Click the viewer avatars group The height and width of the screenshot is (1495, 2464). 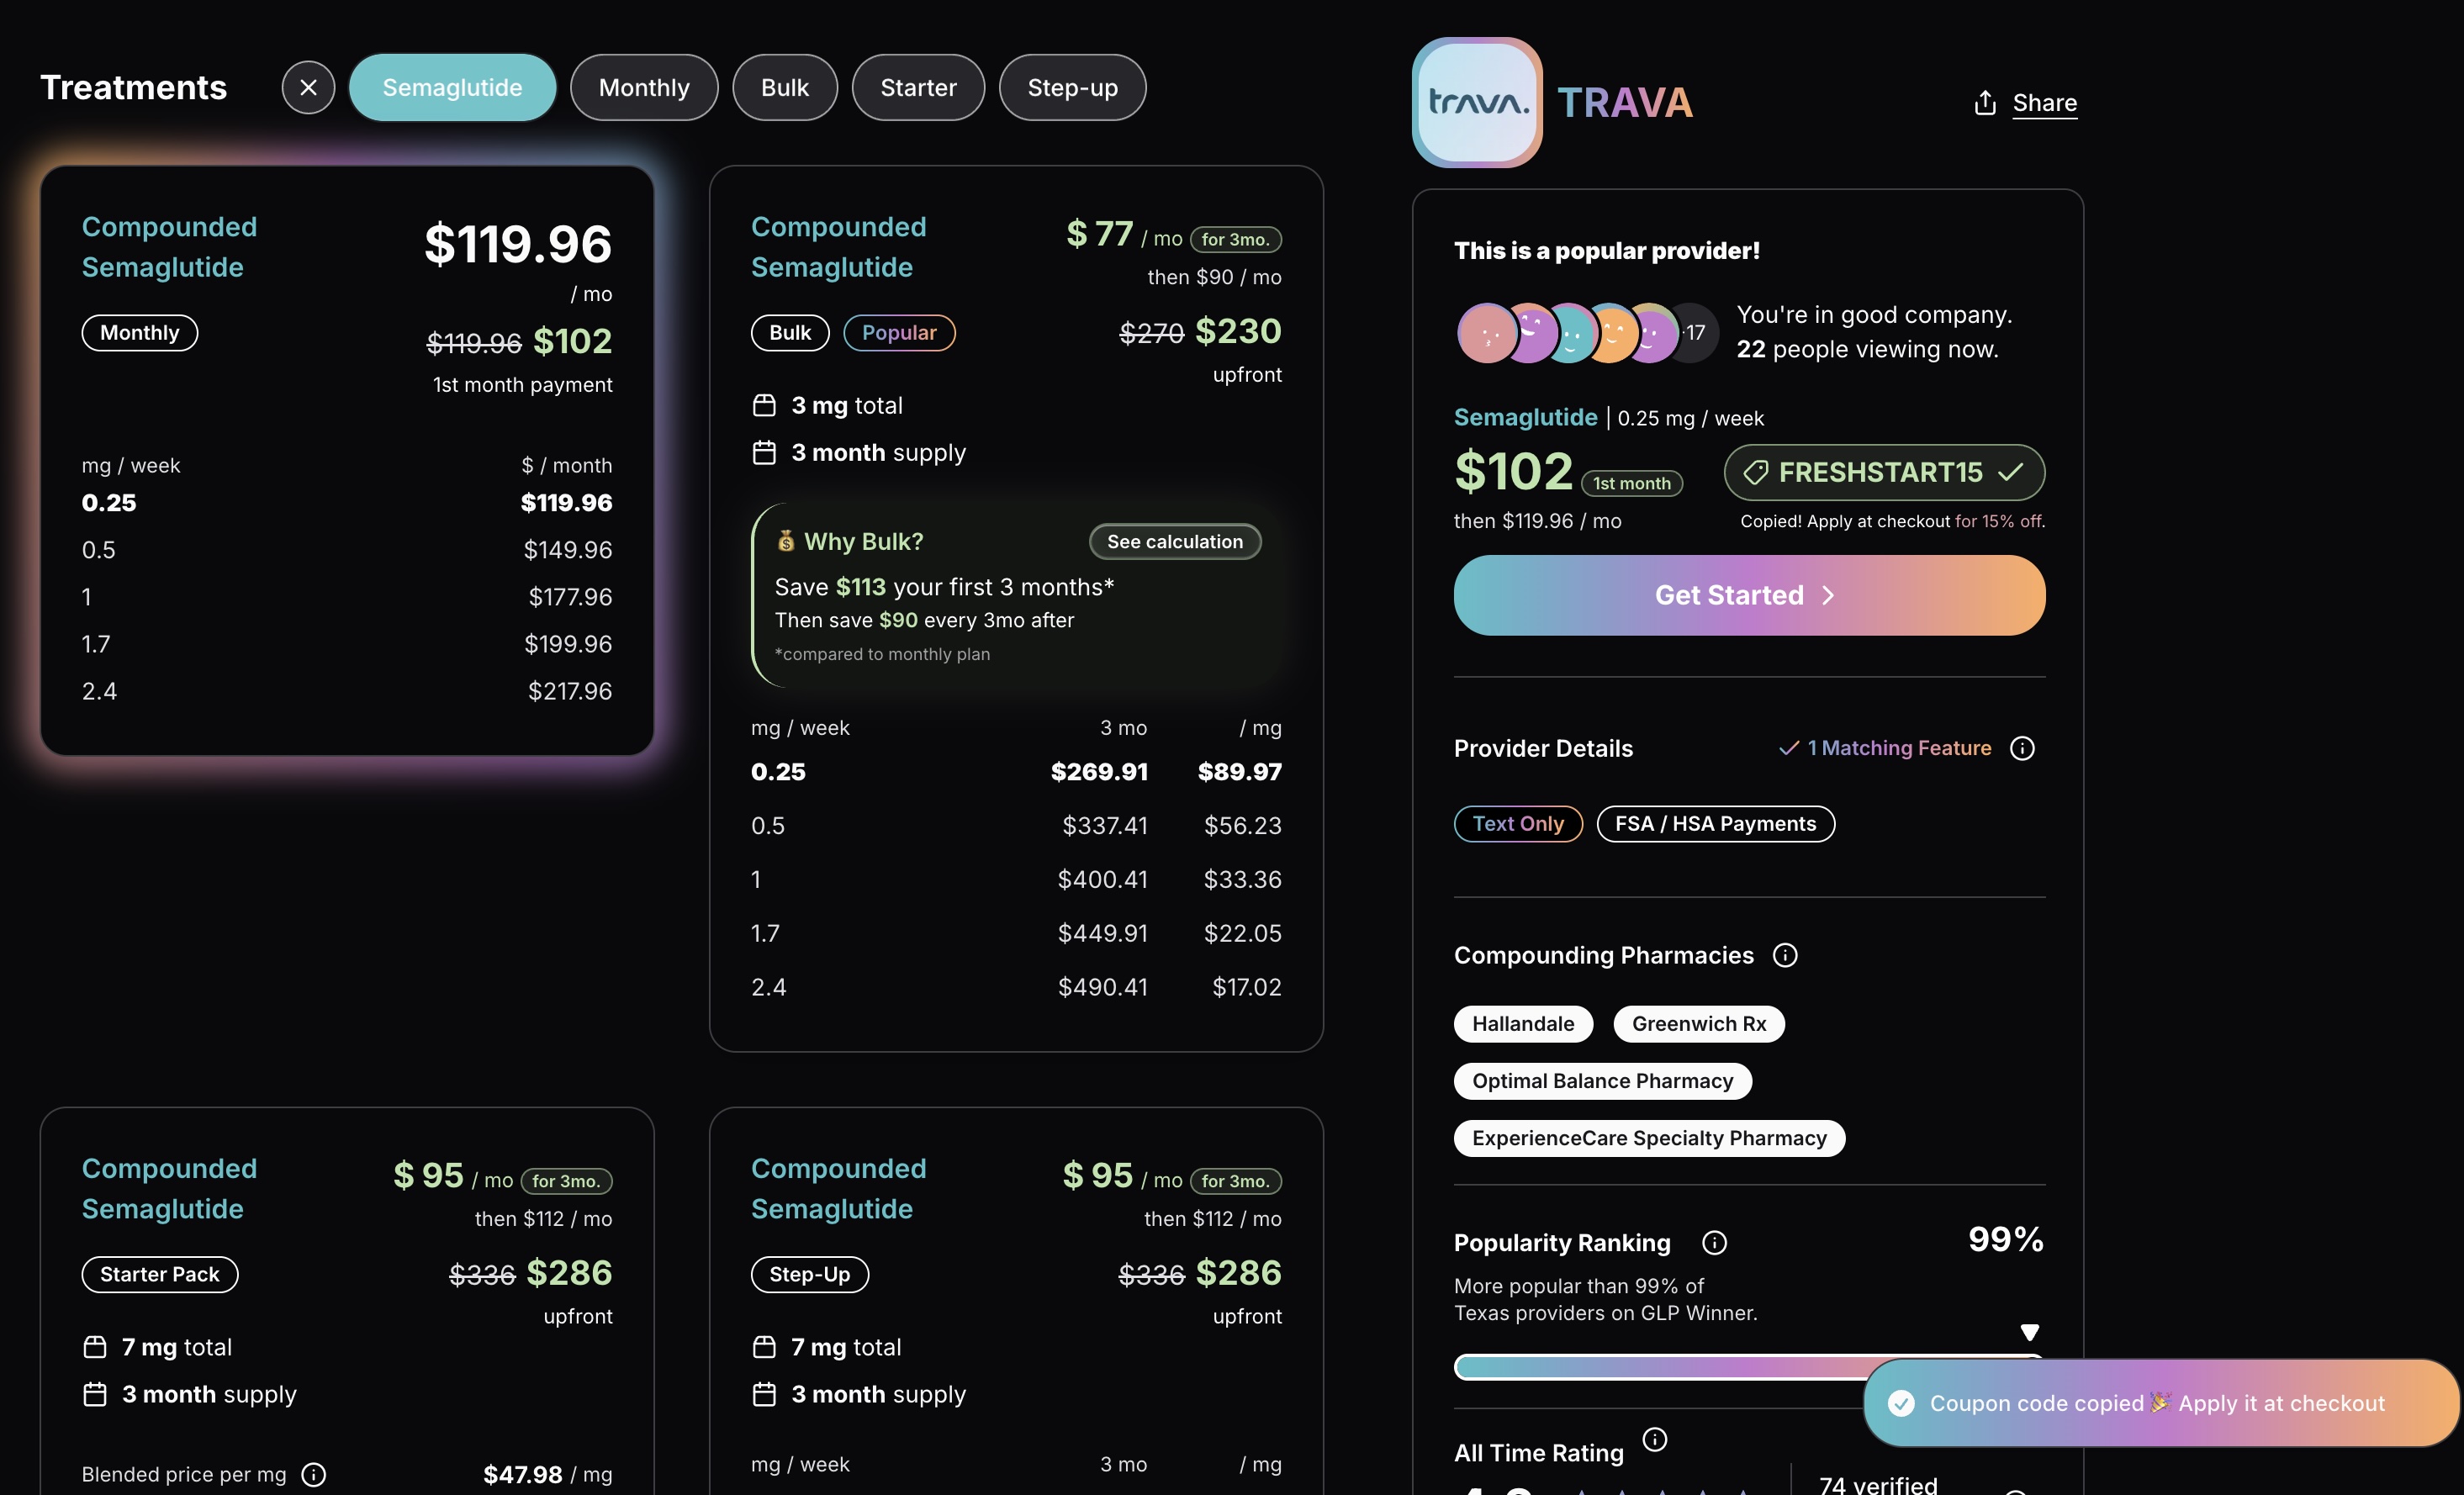pos(1585,332)
